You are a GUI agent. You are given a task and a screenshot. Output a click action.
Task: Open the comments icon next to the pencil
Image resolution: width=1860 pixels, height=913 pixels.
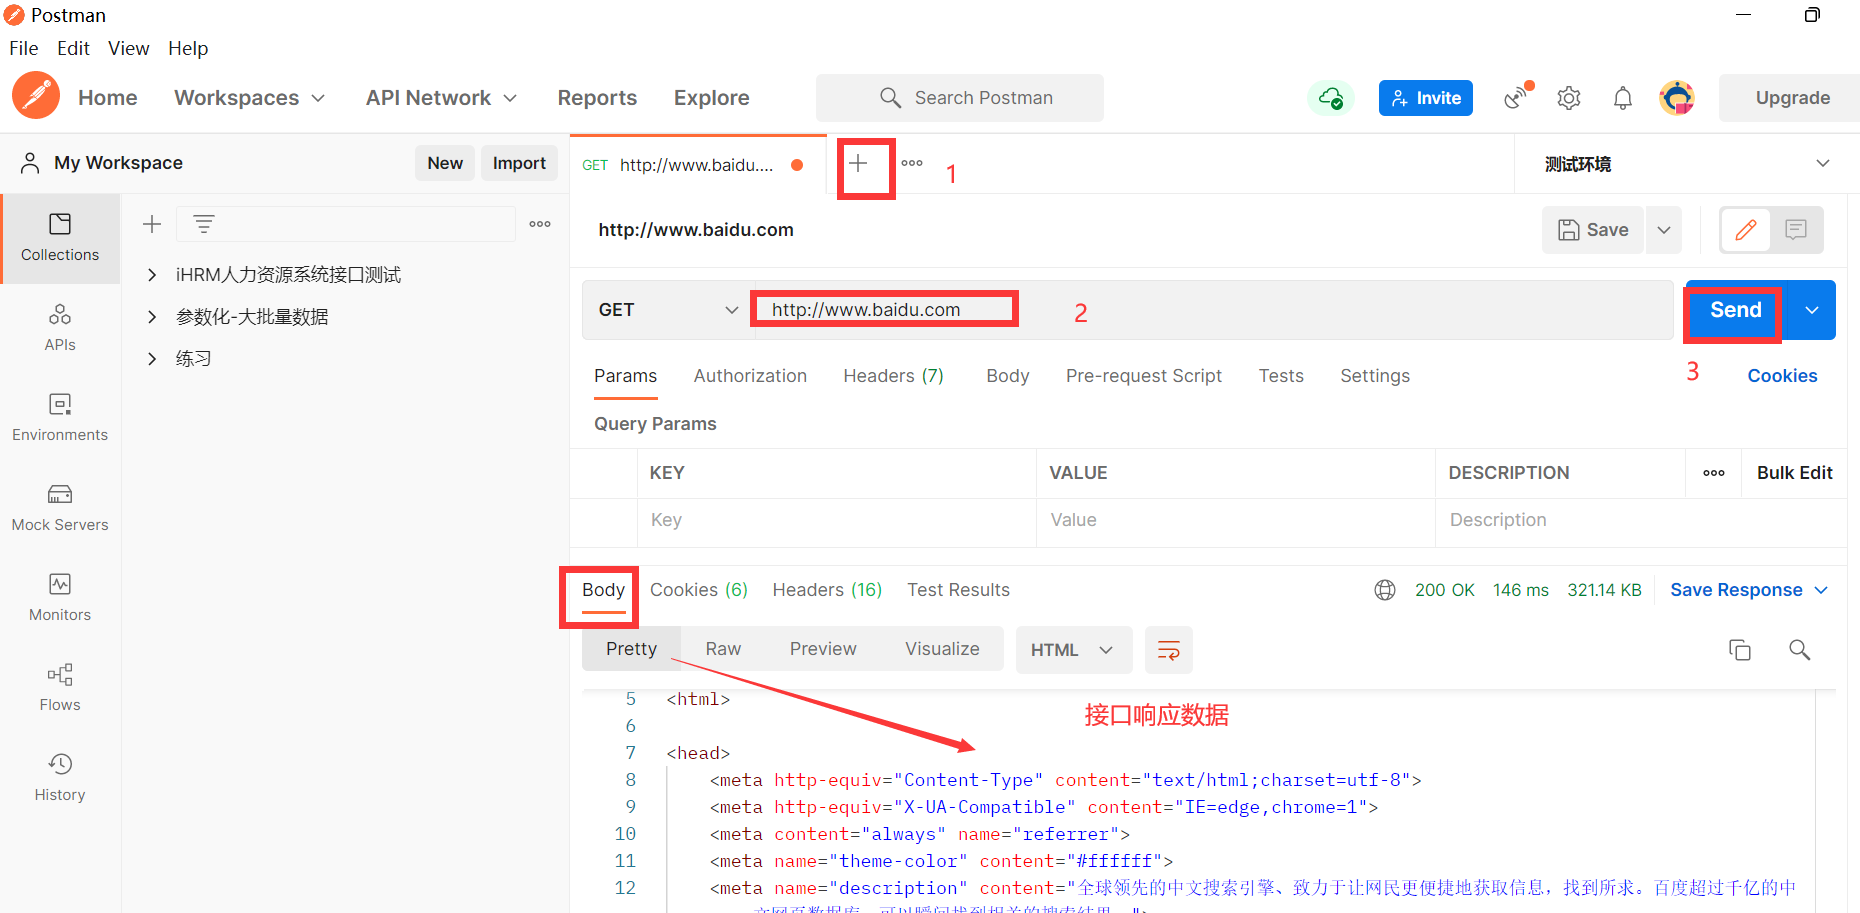[1796, 230]
